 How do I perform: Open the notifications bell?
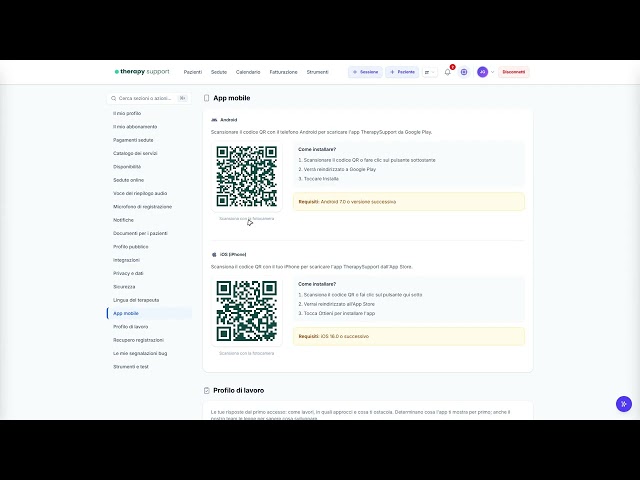click(447, 72)
